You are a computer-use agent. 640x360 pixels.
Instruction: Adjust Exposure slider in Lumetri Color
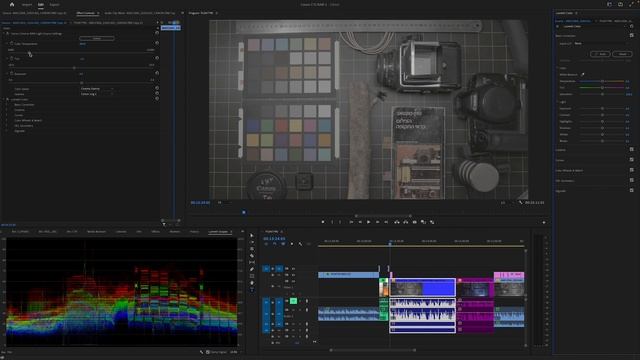click(x=602, y=108)
